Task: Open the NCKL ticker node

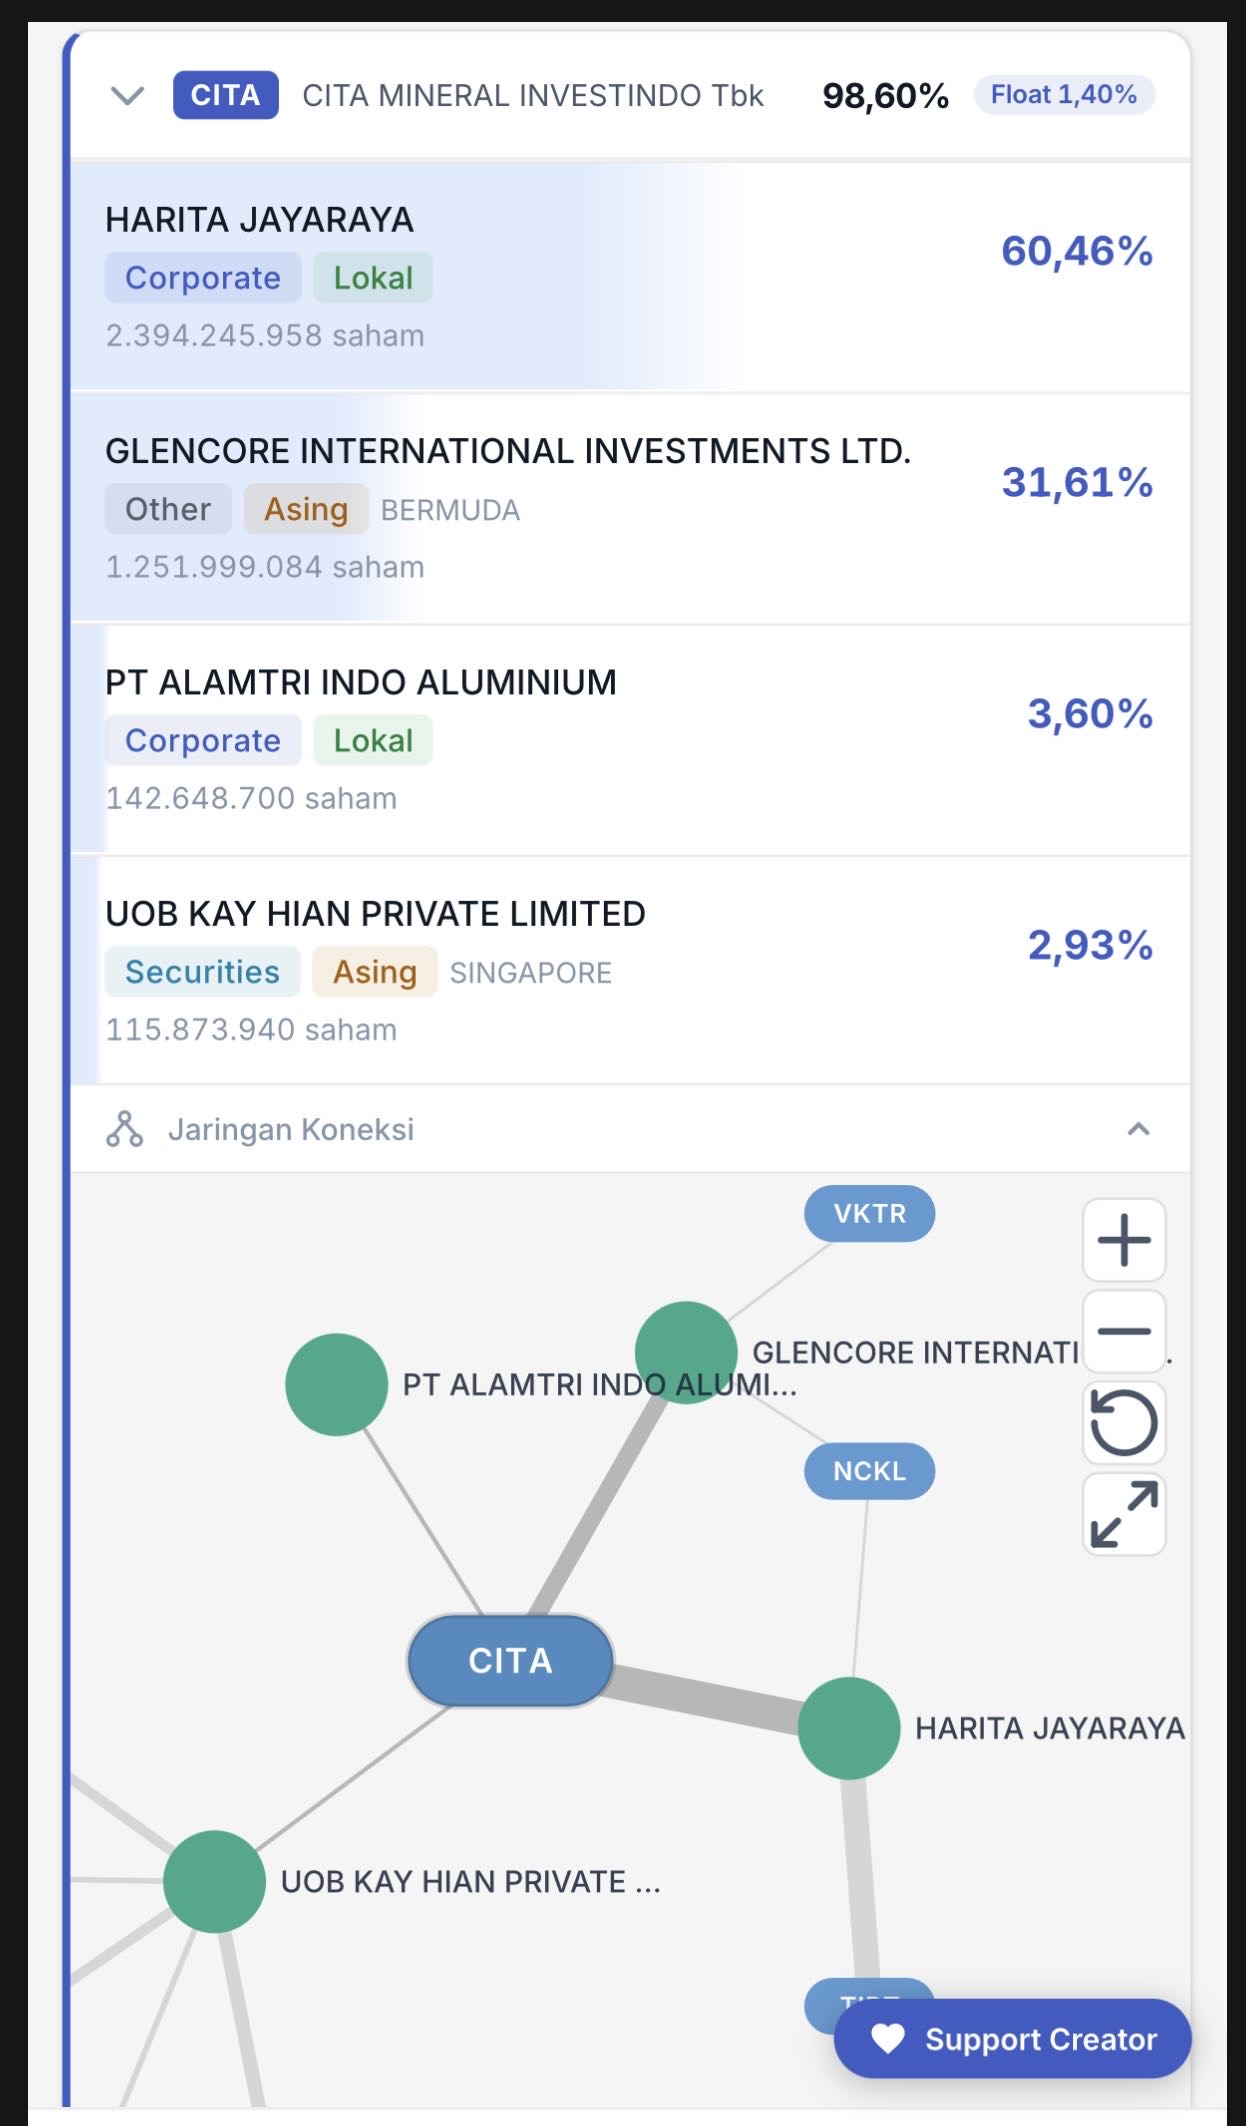Action: pyautogui.click(x=869, y=1471)
